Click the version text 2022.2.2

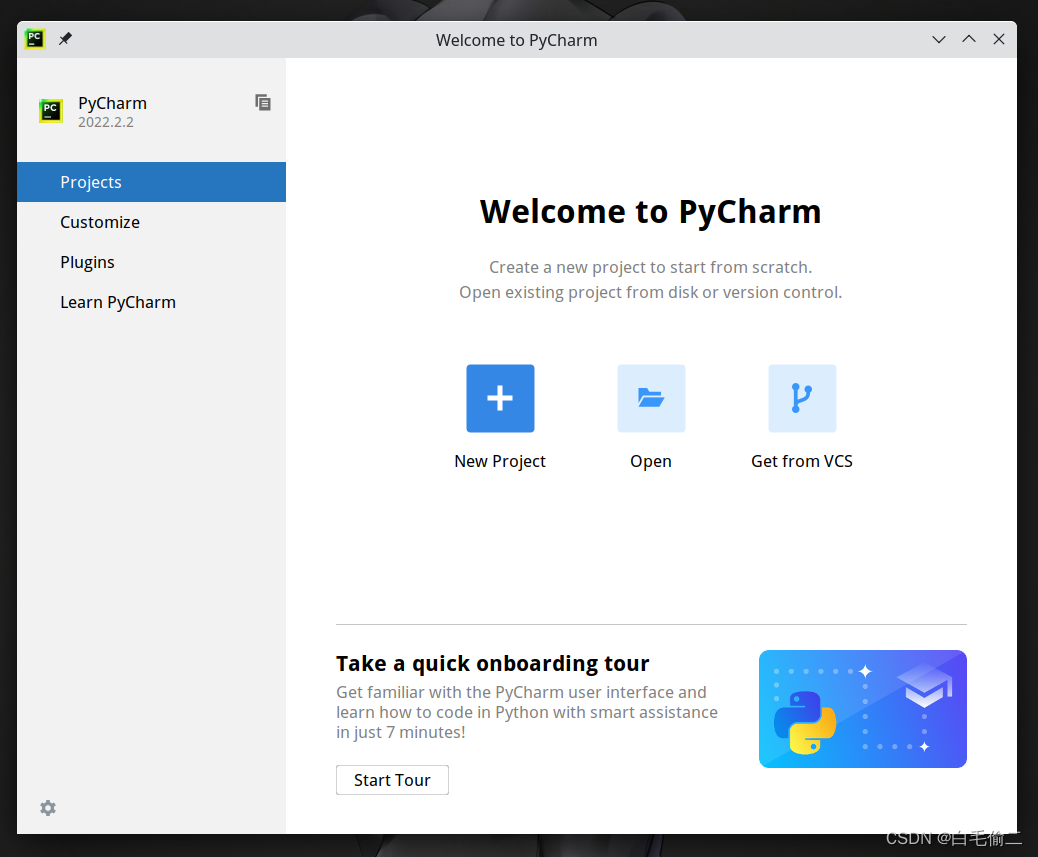tap(106, 122)
